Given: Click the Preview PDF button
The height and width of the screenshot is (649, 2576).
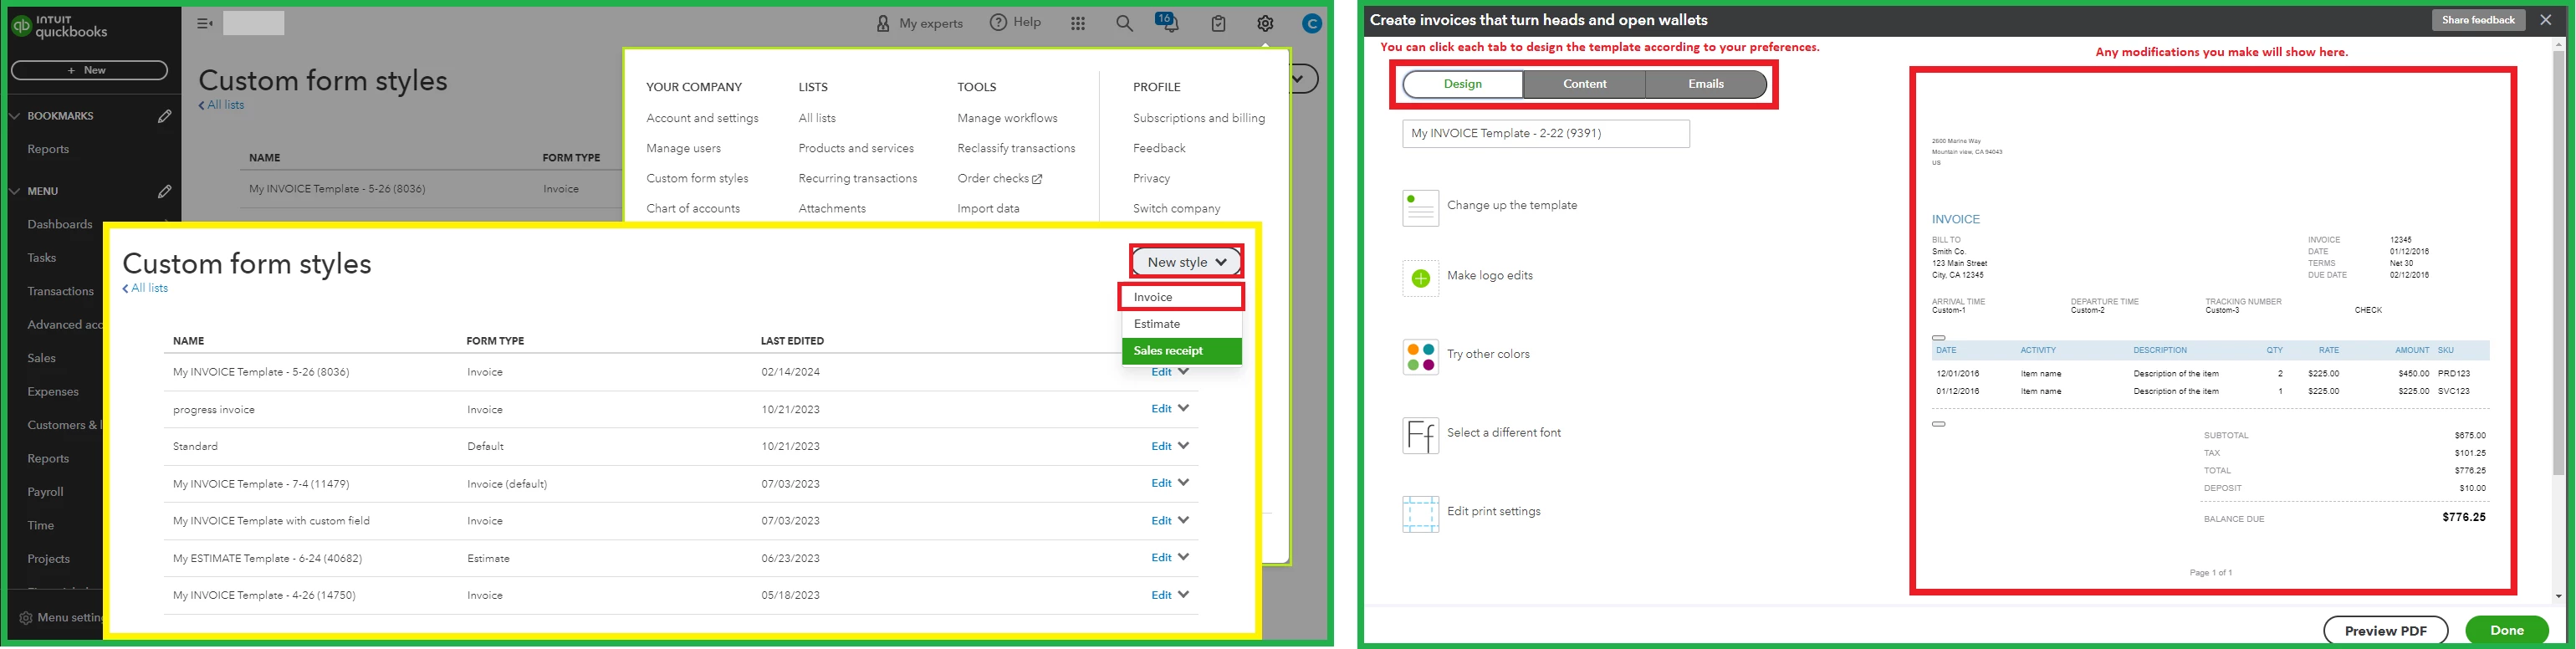Looking at the screenshot, I should pyautogui.click(x=2385, y=631).
